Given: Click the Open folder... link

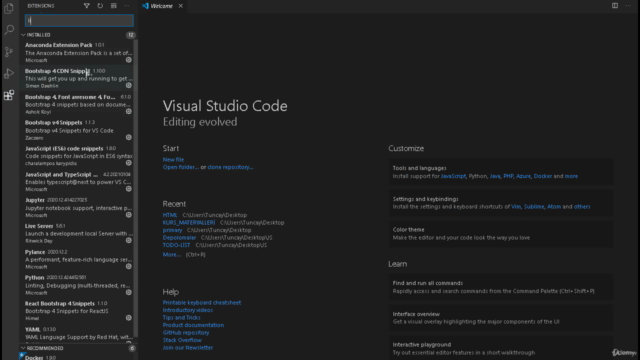Looking at the screenshot, I should click(180, 167).
